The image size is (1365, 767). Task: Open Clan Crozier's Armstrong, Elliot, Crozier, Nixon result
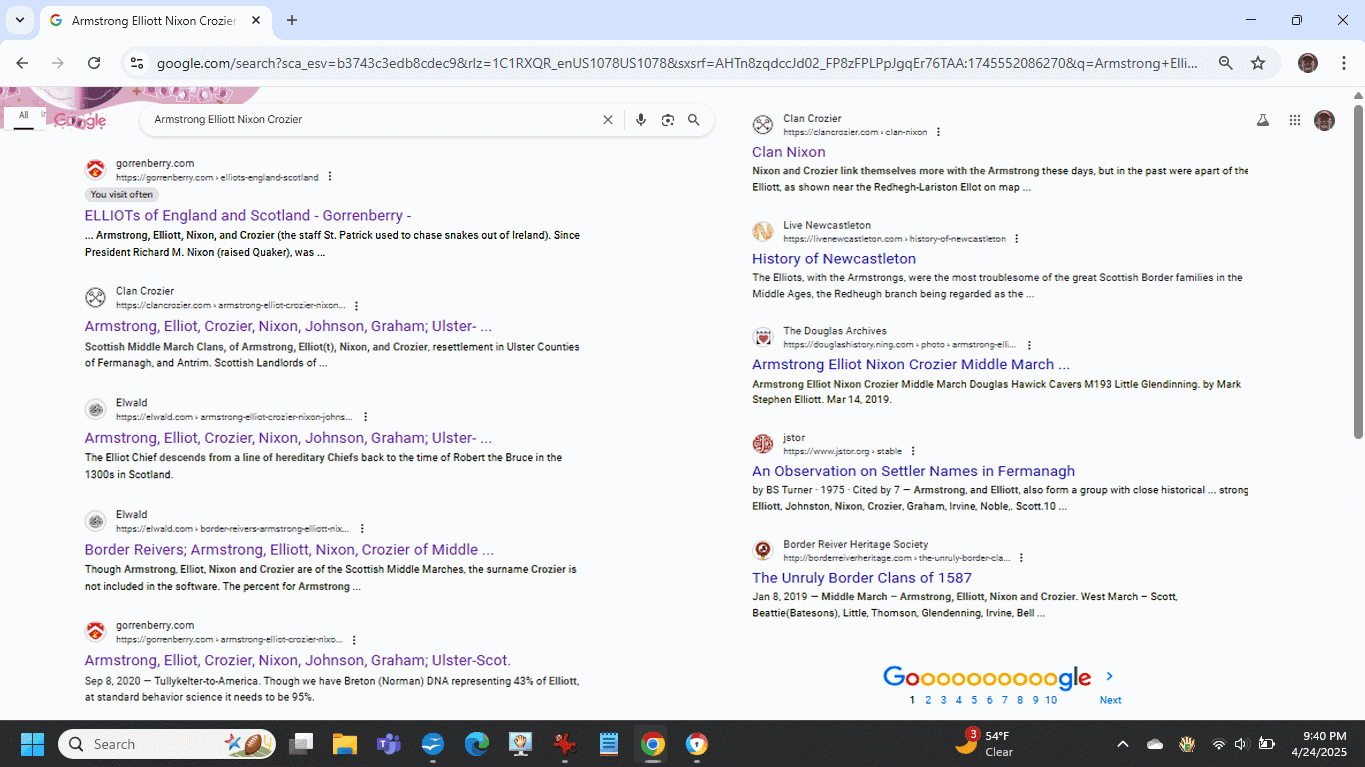(x=288, y=326)
